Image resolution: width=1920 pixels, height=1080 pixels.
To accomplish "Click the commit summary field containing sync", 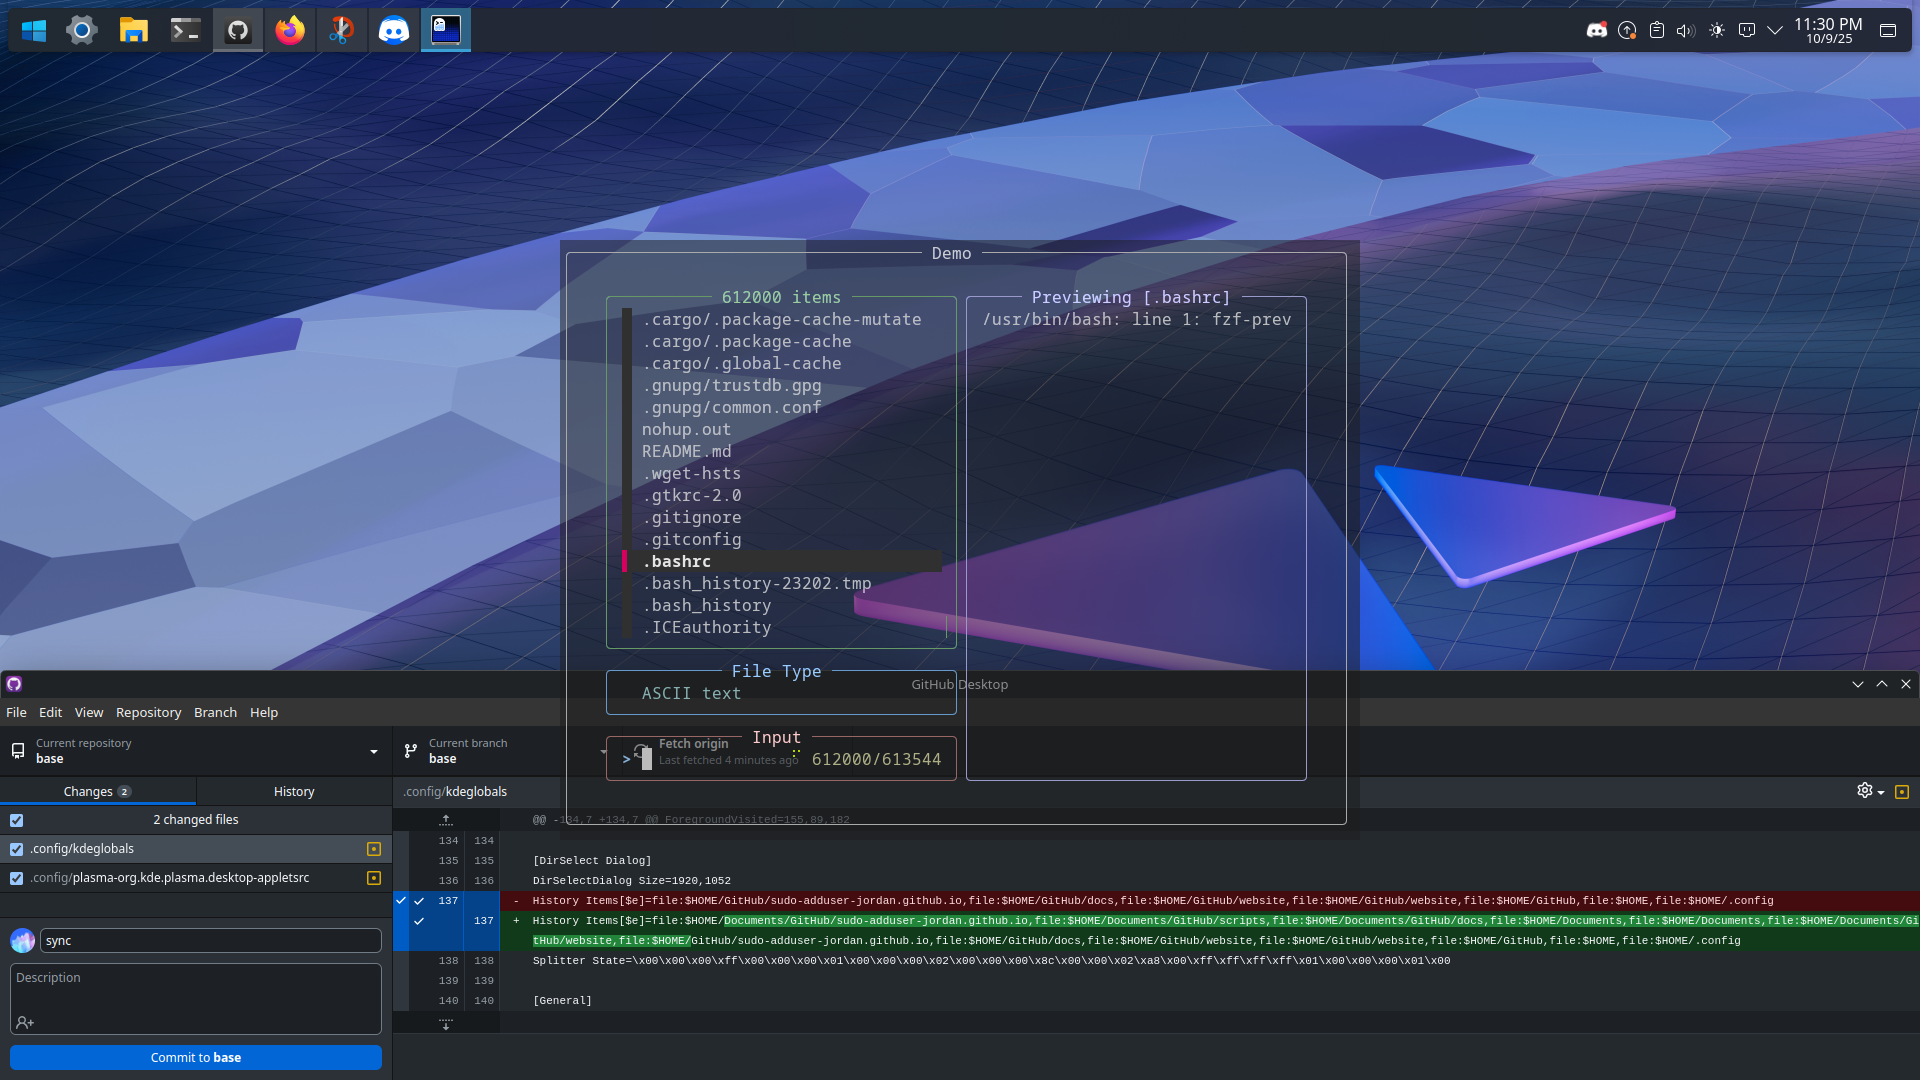I will [210, 940].
